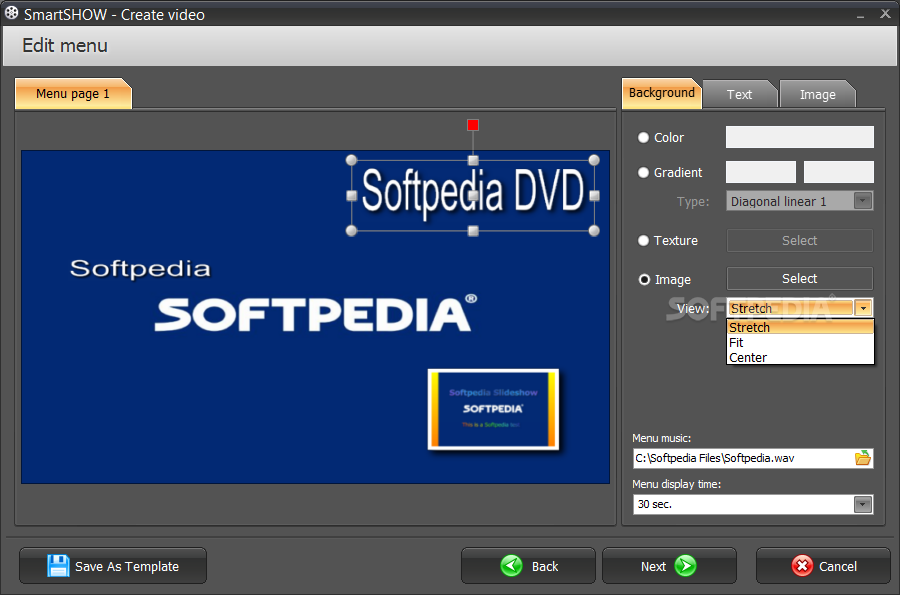Click the Color swatch field
The image size is (900, 595).
tap(800, 137)
